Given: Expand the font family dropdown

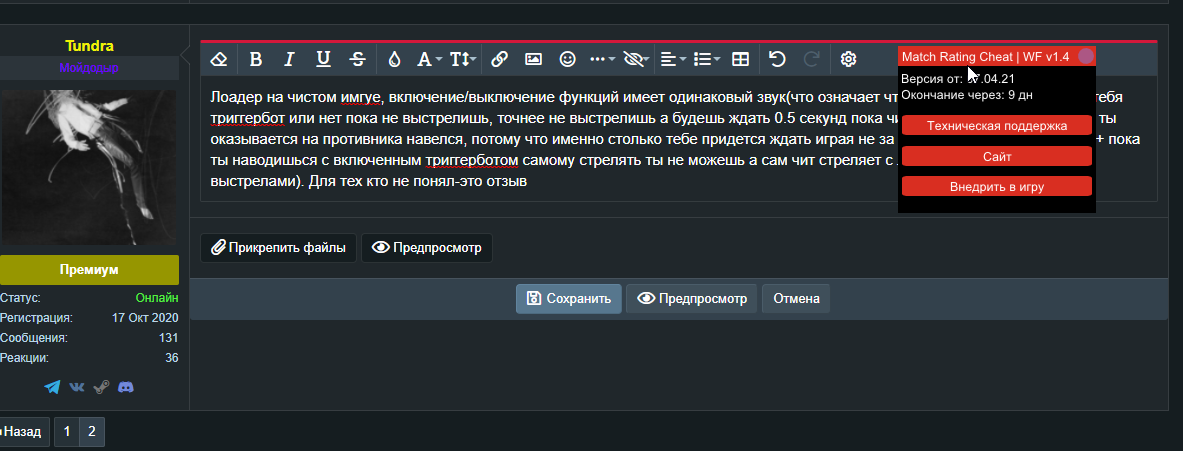Looking at the screenshot, I should point(429,59).
